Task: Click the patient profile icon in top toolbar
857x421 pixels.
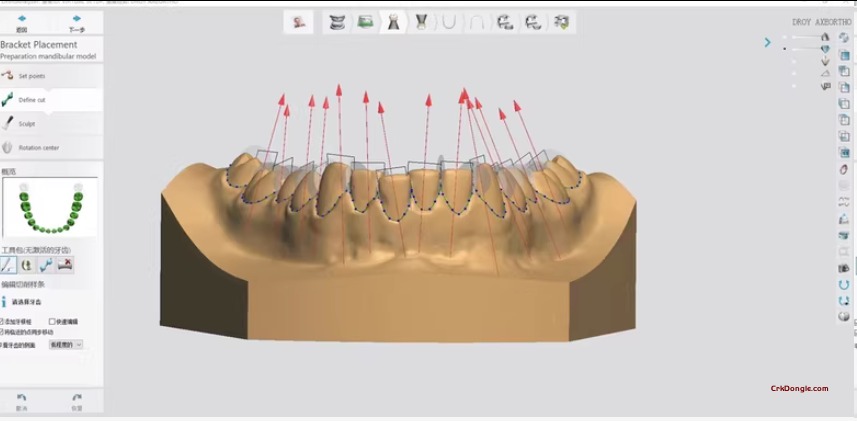Action: (x=298, y=22)
